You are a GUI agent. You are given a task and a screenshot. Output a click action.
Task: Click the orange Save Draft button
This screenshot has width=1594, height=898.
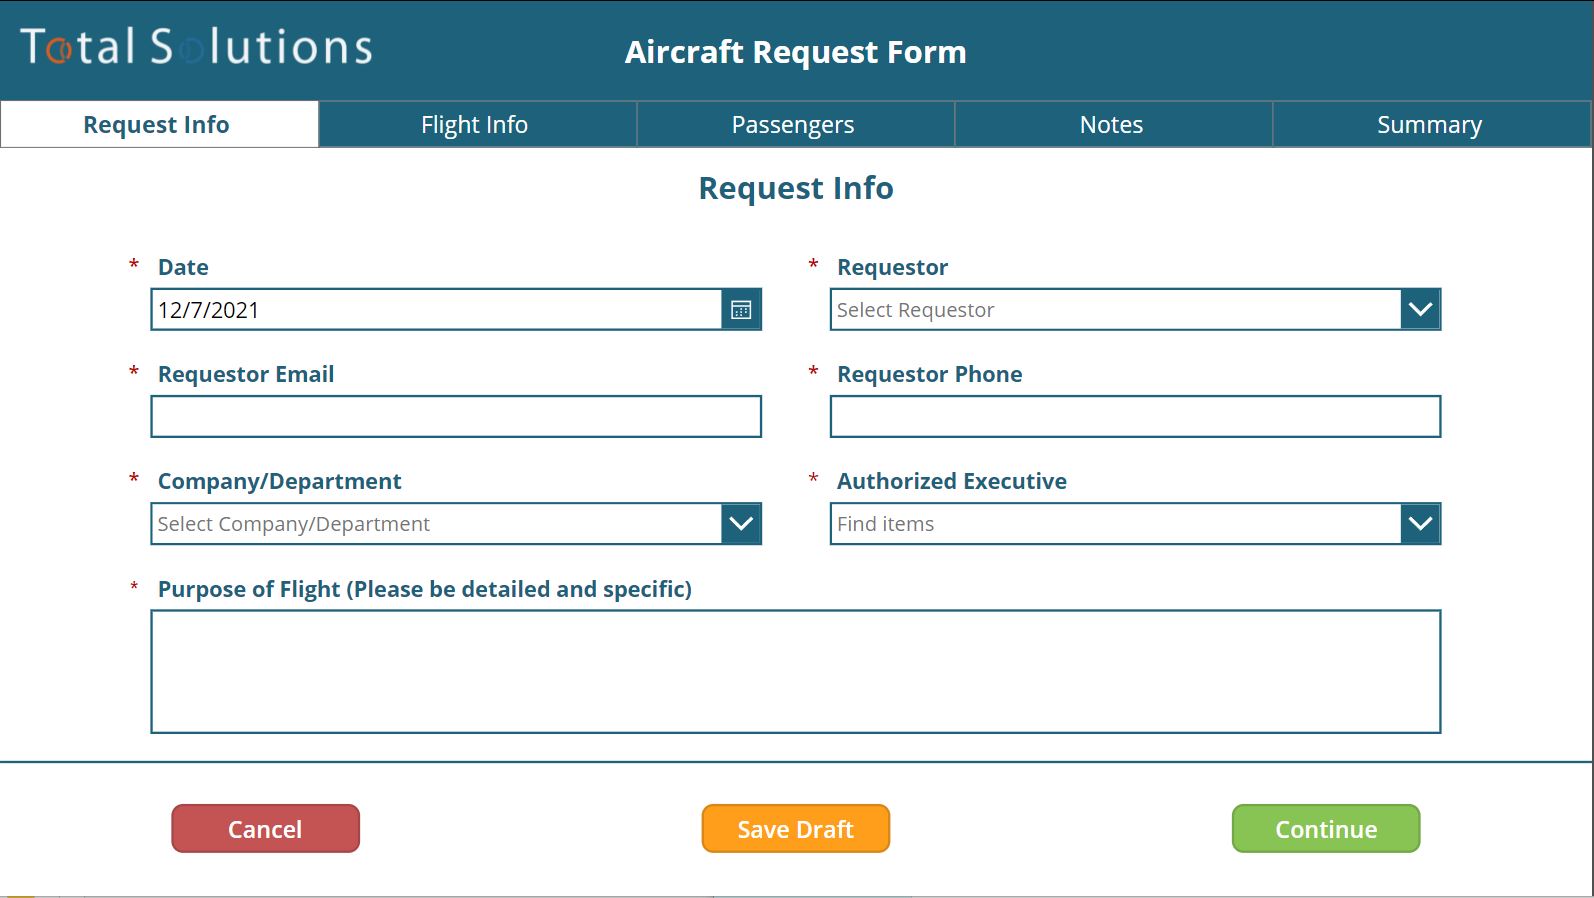coord(795,829)
